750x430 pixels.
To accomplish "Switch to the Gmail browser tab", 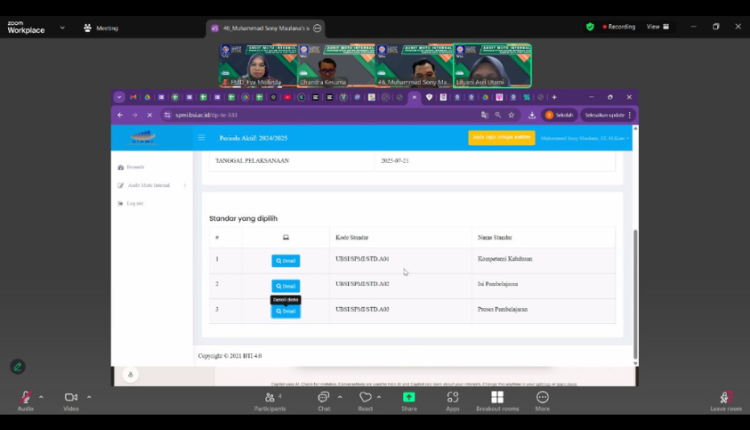I will click(x=133, y=97).
